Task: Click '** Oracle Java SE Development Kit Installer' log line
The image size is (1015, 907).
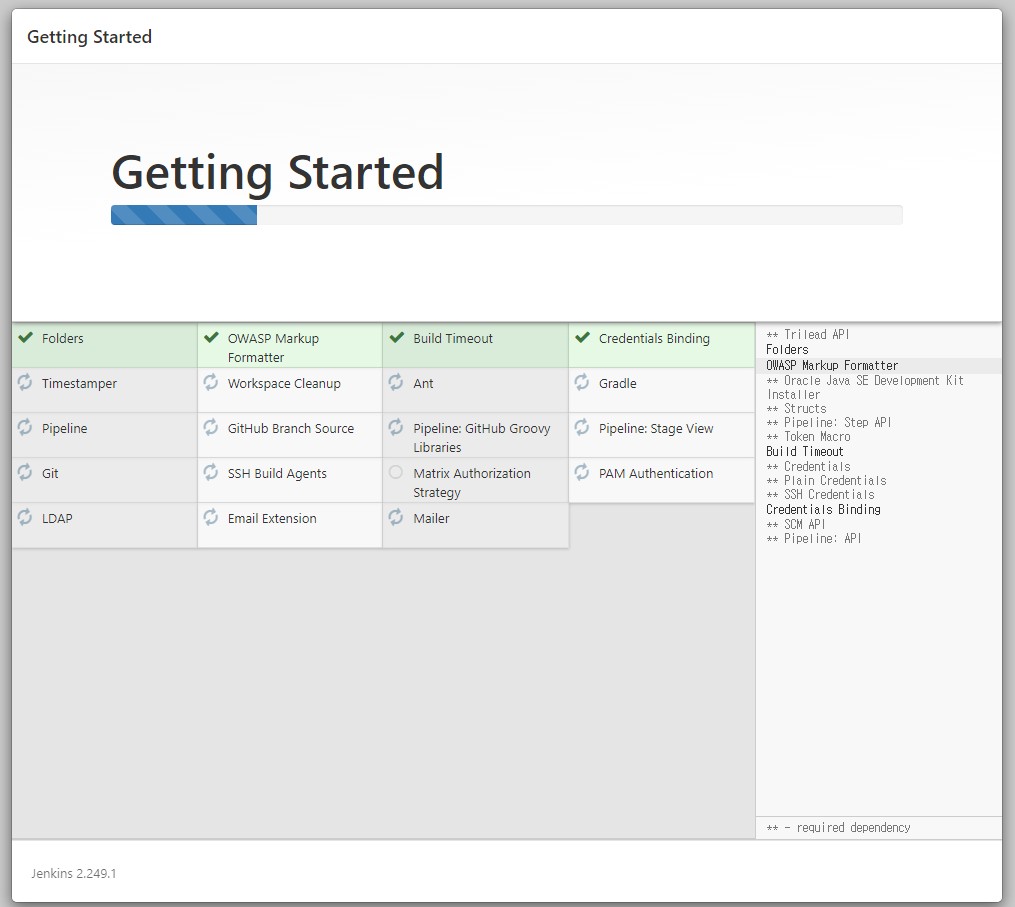Action: [x=865, y=387]
